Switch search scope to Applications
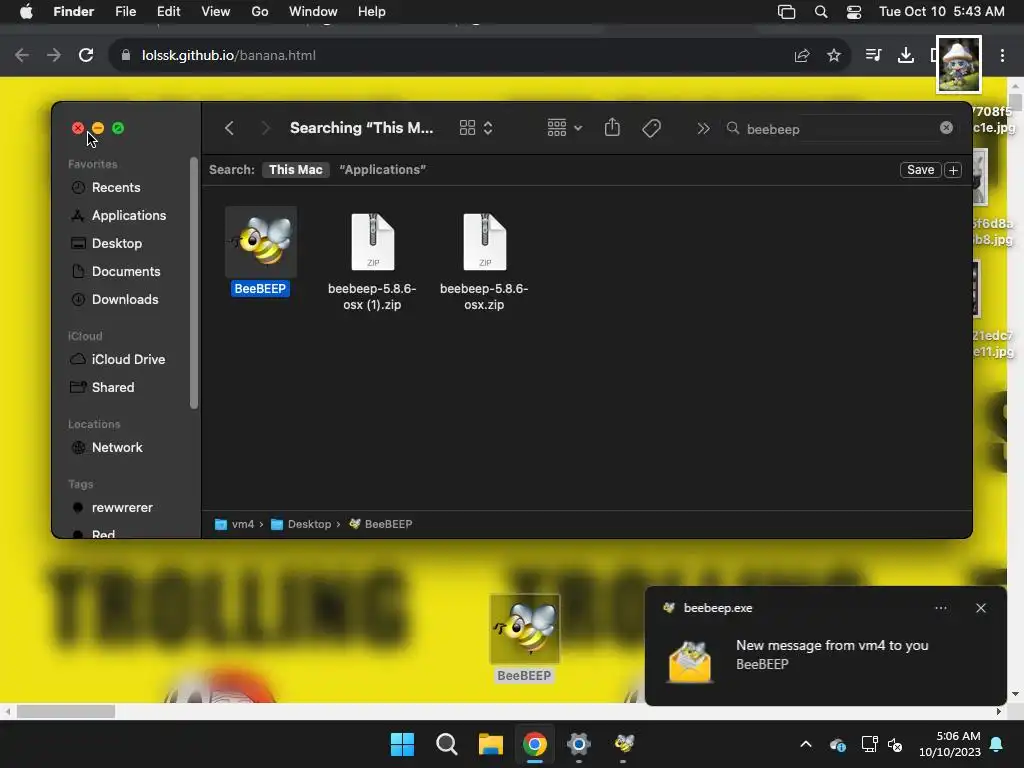1024x768 pixels. click(x=383, y=170)
